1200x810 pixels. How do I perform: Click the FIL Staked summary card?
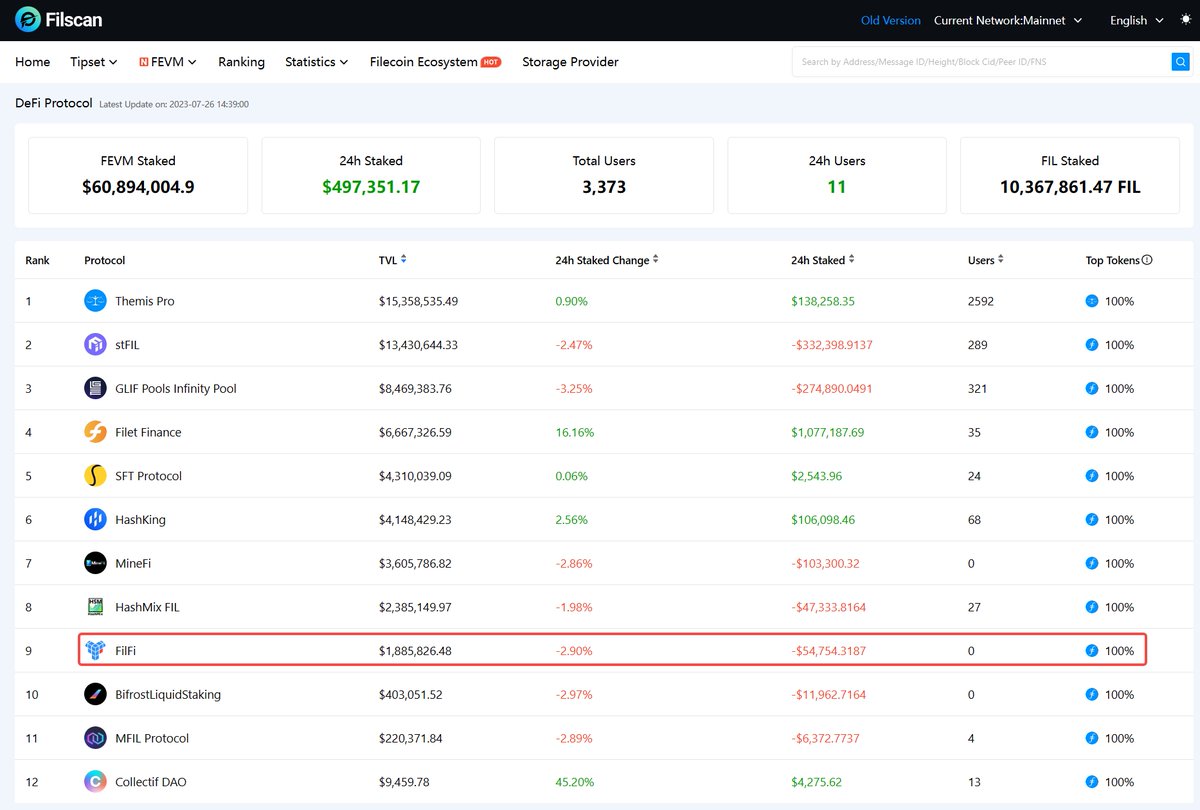(1070, 175)
